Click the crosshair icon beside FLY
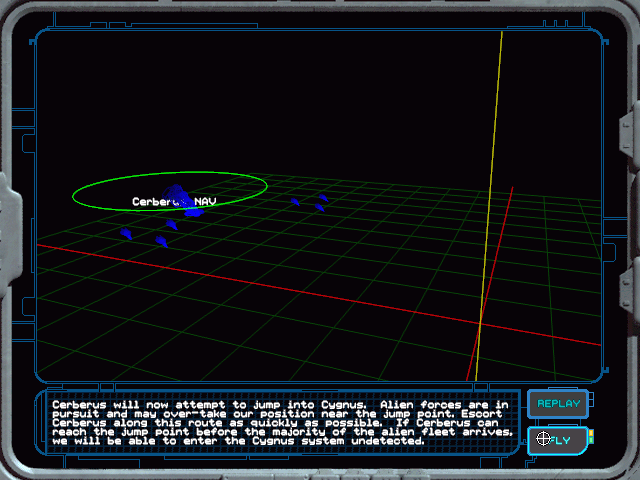Image resolution: width=640 pixels, height=480 pixels. click(x=543, y=439)
